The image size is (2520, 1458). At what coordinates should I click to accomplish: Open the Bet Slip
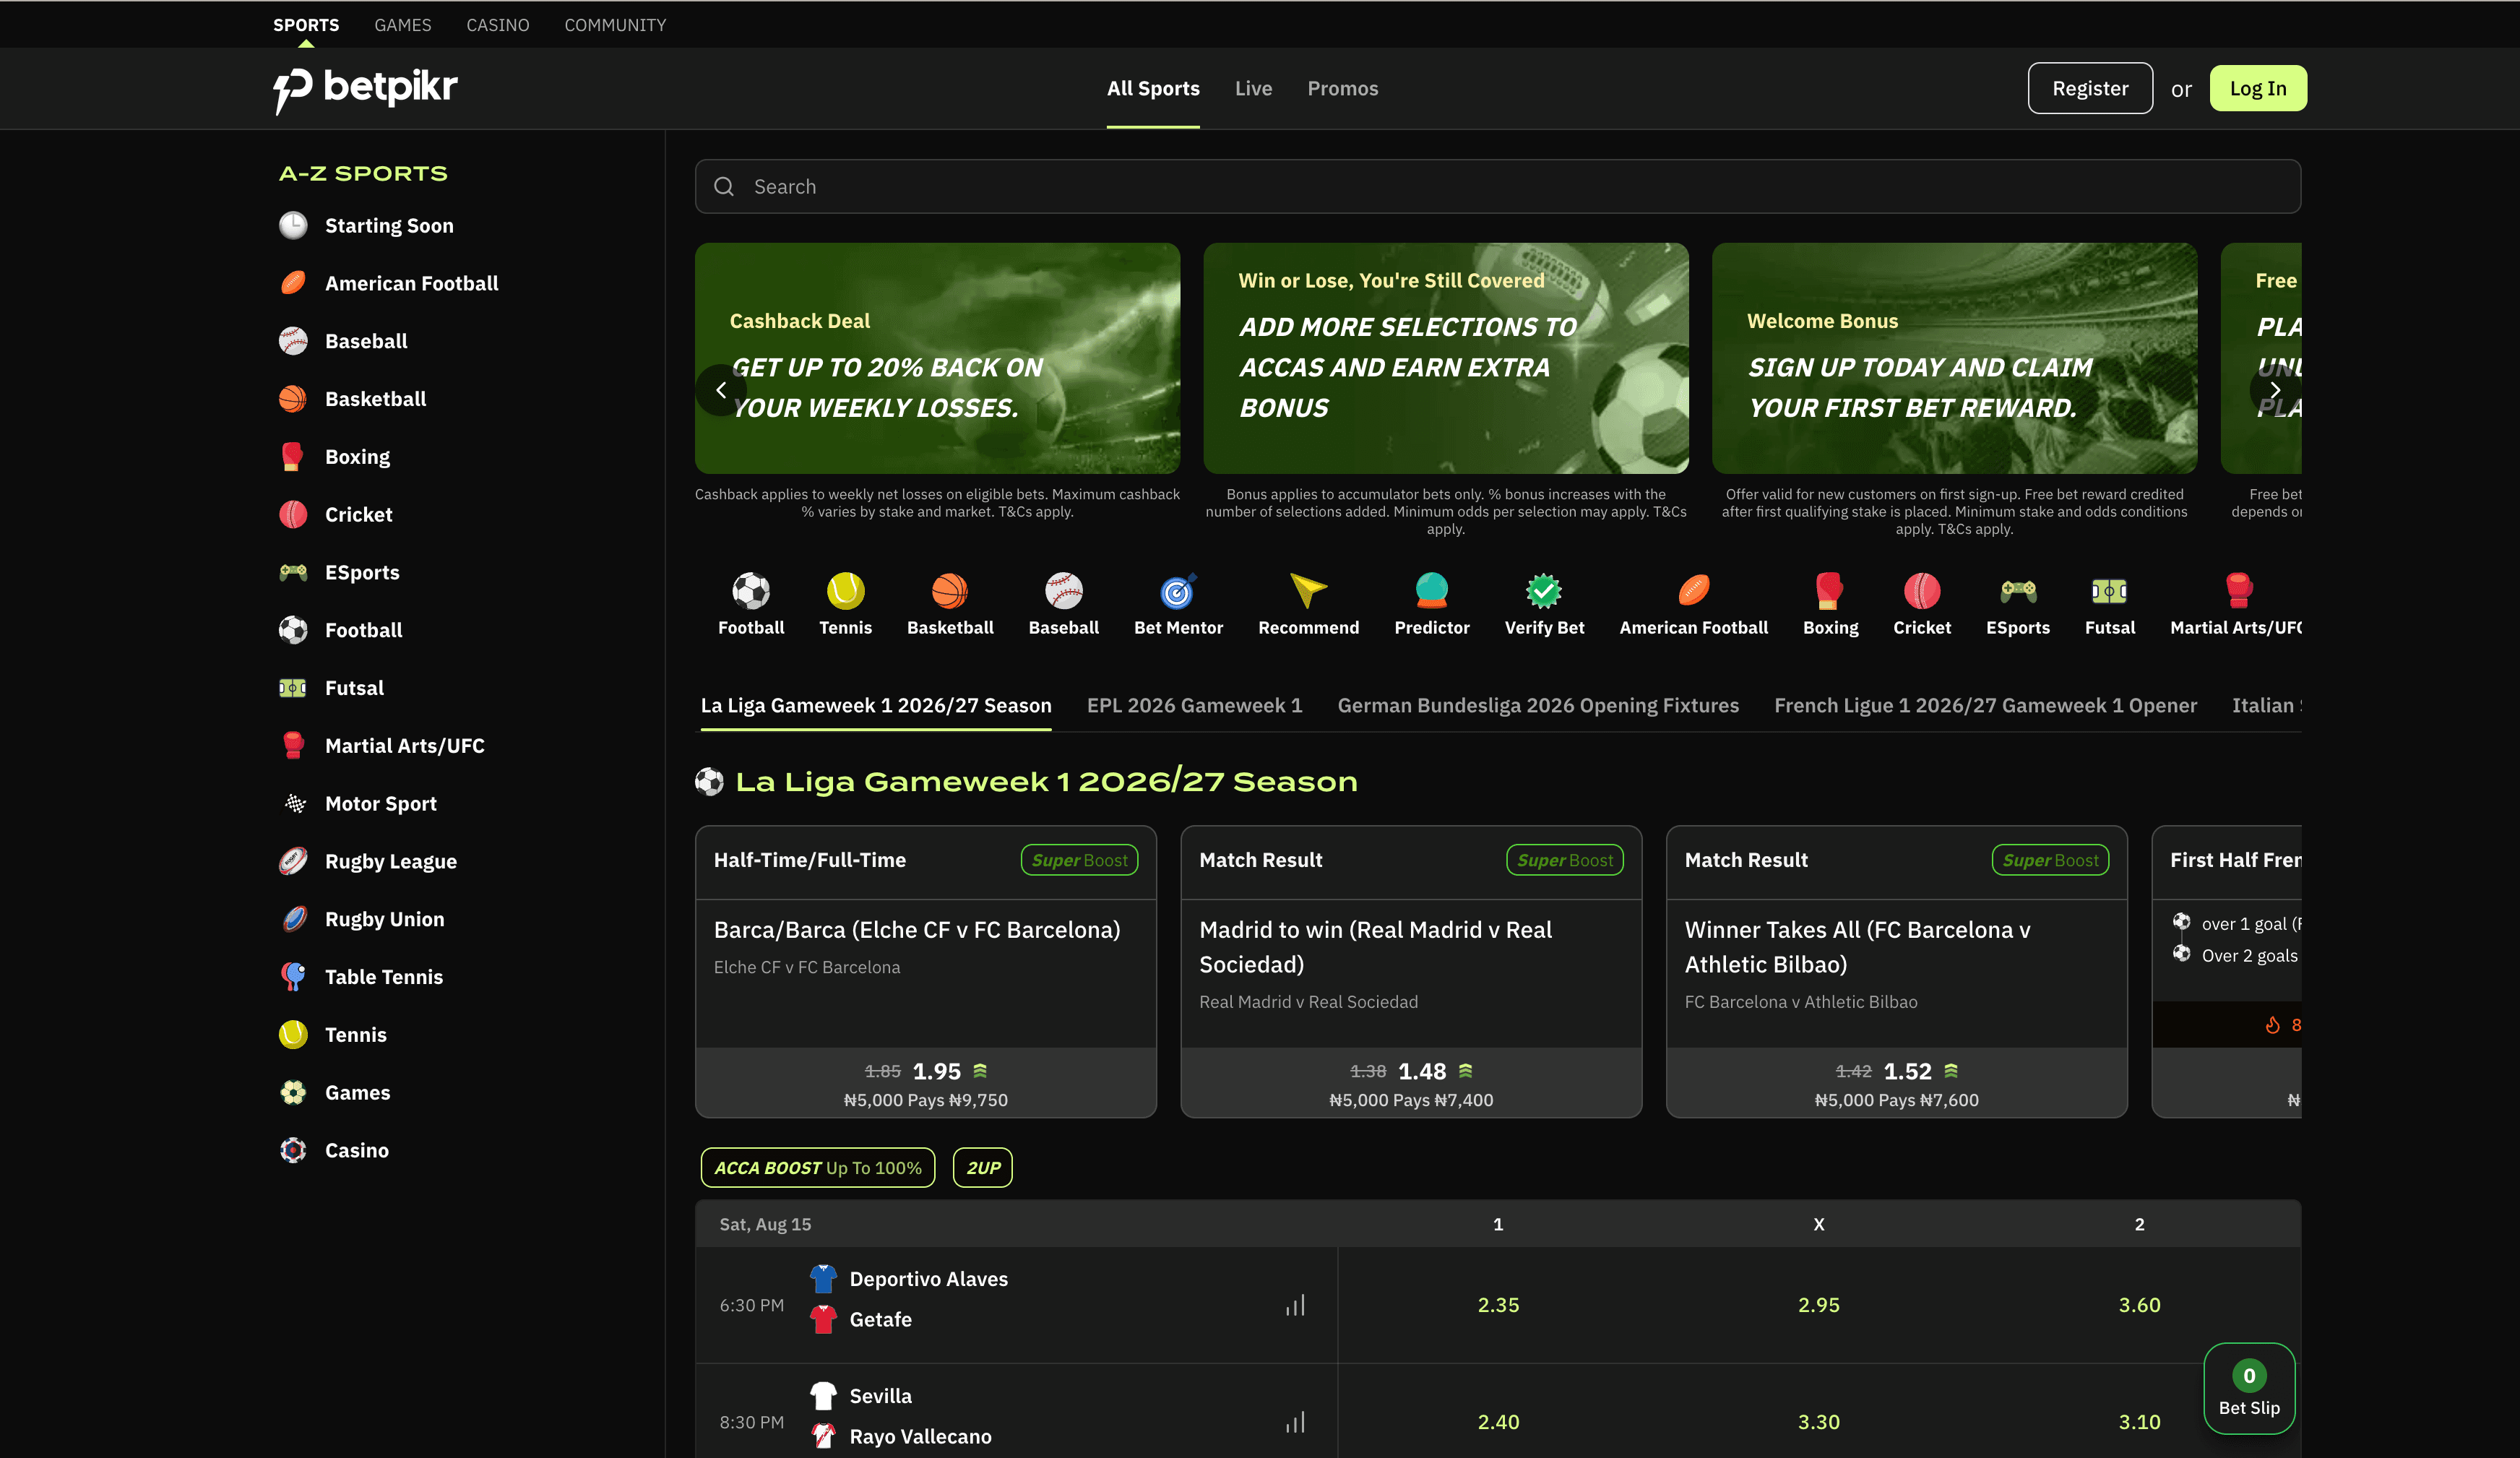click(x=2249, y=1388)
